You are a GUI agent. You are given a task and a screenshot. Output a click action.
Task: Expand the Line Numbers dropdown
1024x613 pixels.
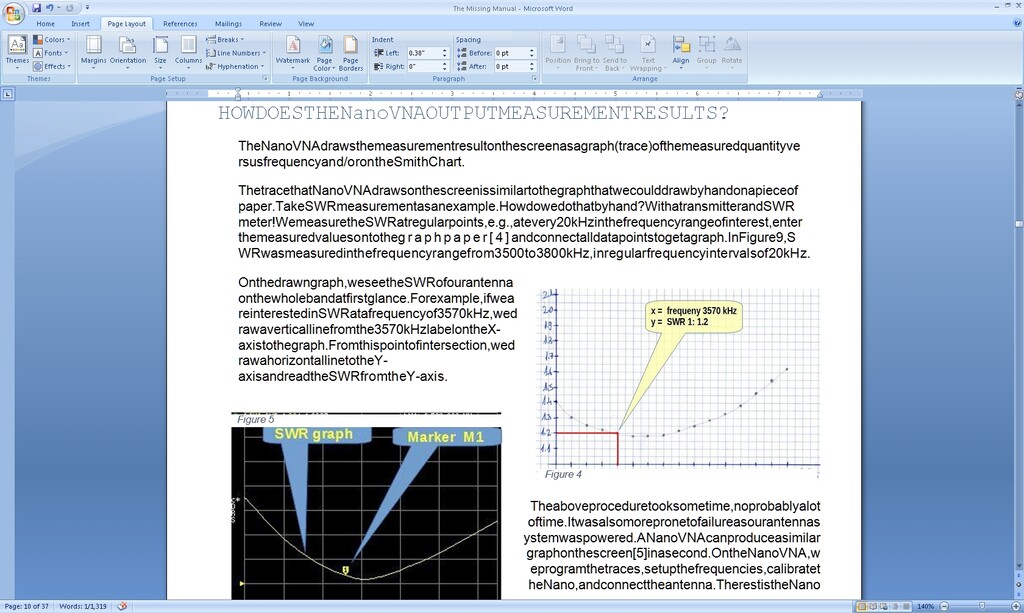point(236,53)
